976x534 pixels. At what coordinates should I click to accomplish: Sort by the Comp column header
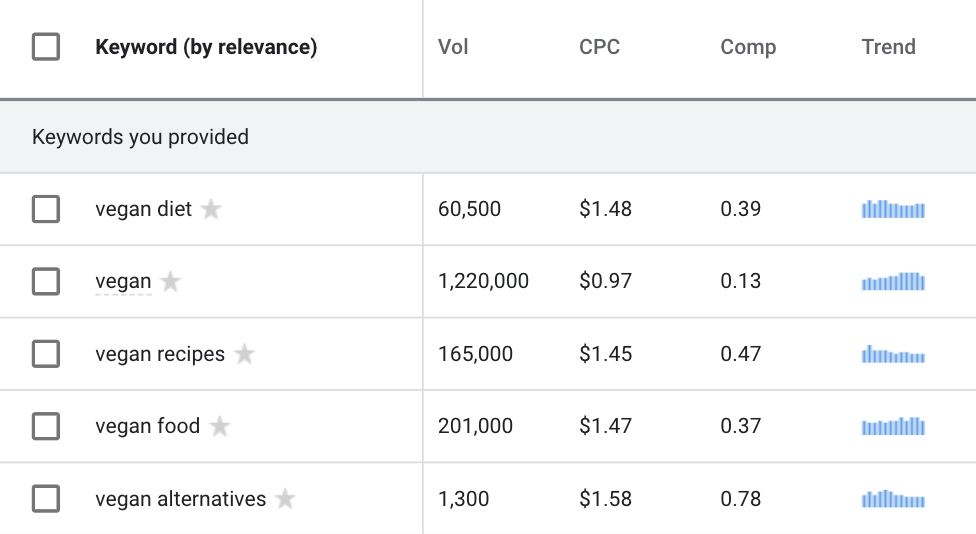748,47
